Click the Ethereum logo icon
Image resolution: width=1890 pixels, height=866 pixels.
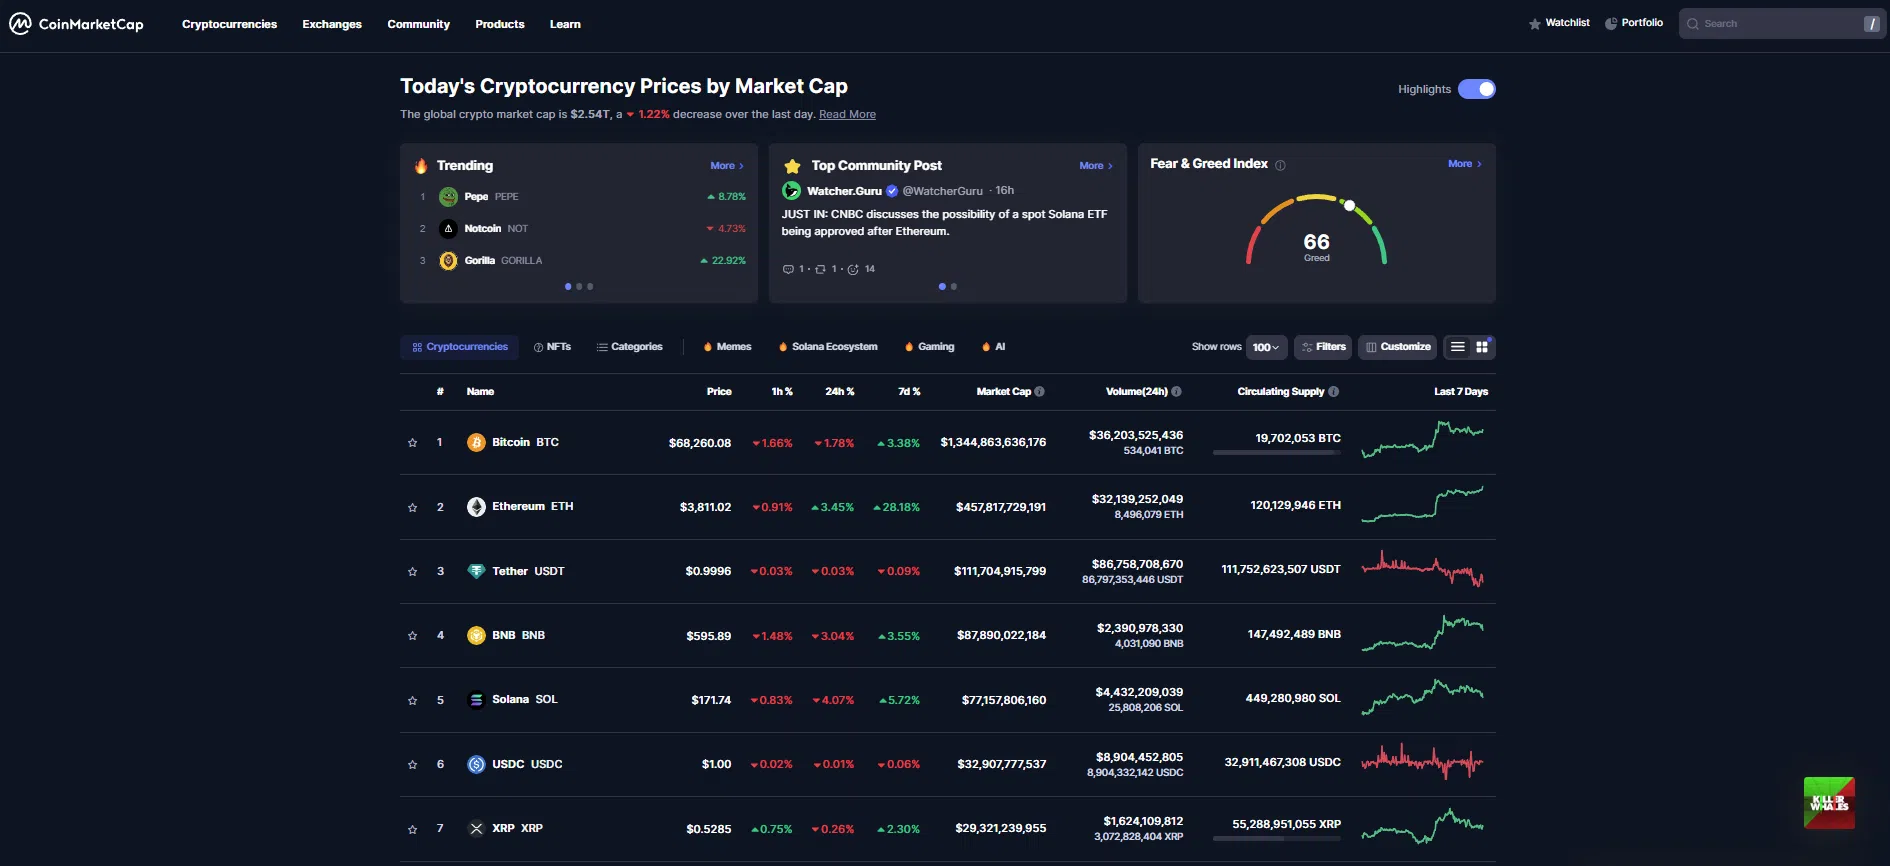tap(477, 507)
